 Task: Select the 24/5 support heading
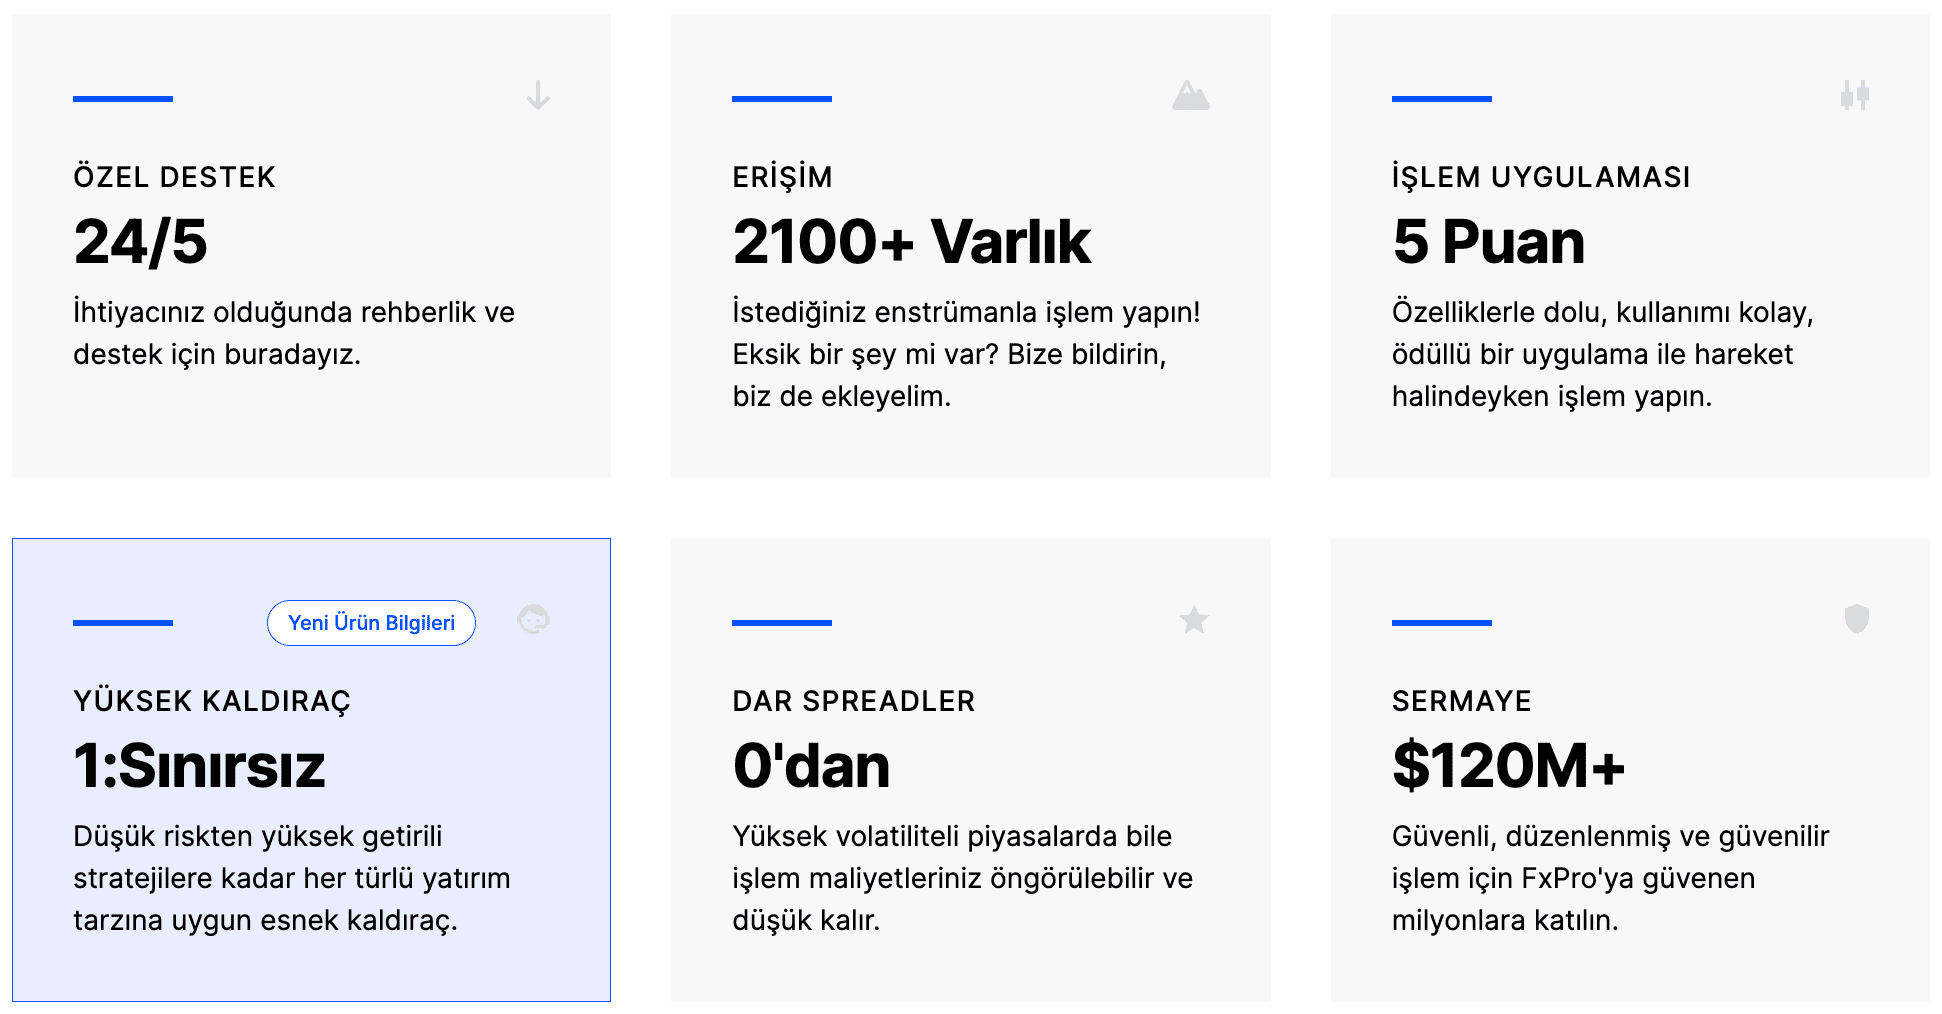140,242
